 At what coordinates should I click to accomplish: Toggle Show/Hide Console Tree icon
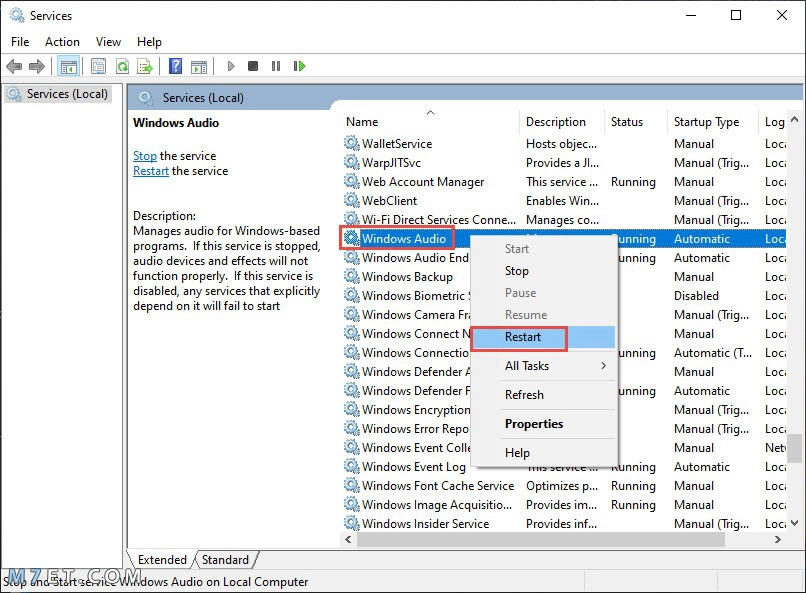click(68, 66)
